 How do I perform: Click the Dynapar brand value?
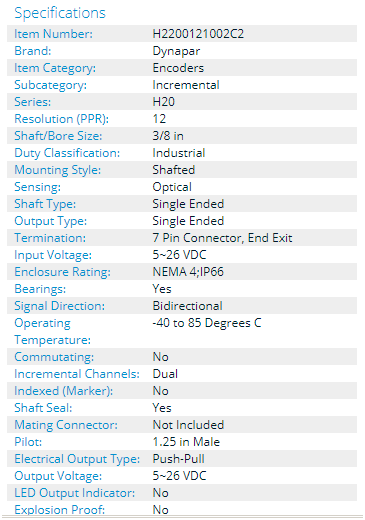point(176,51)
